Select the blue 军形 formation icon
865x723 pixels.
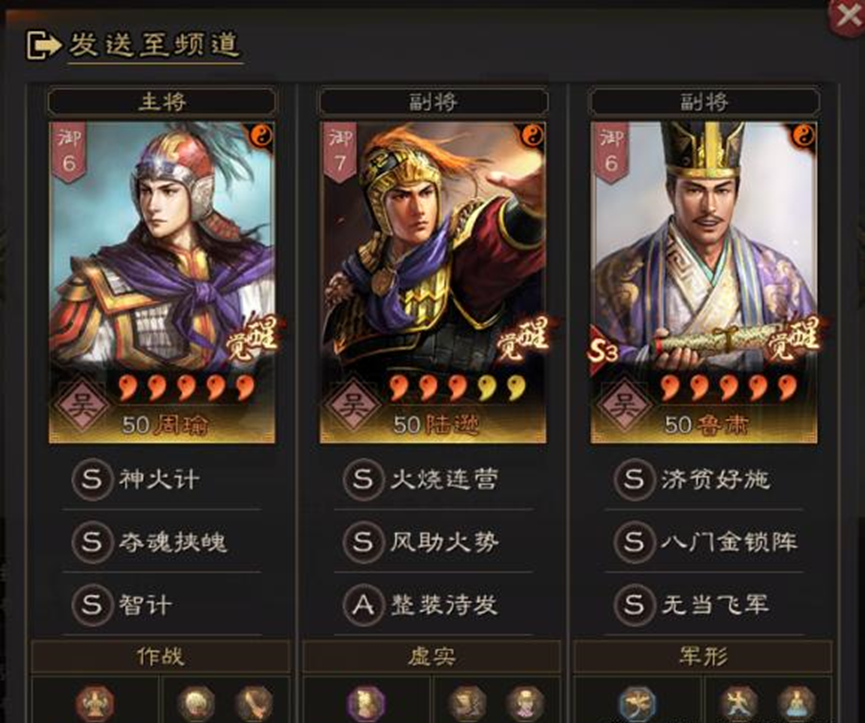click(x=637, y=703)
